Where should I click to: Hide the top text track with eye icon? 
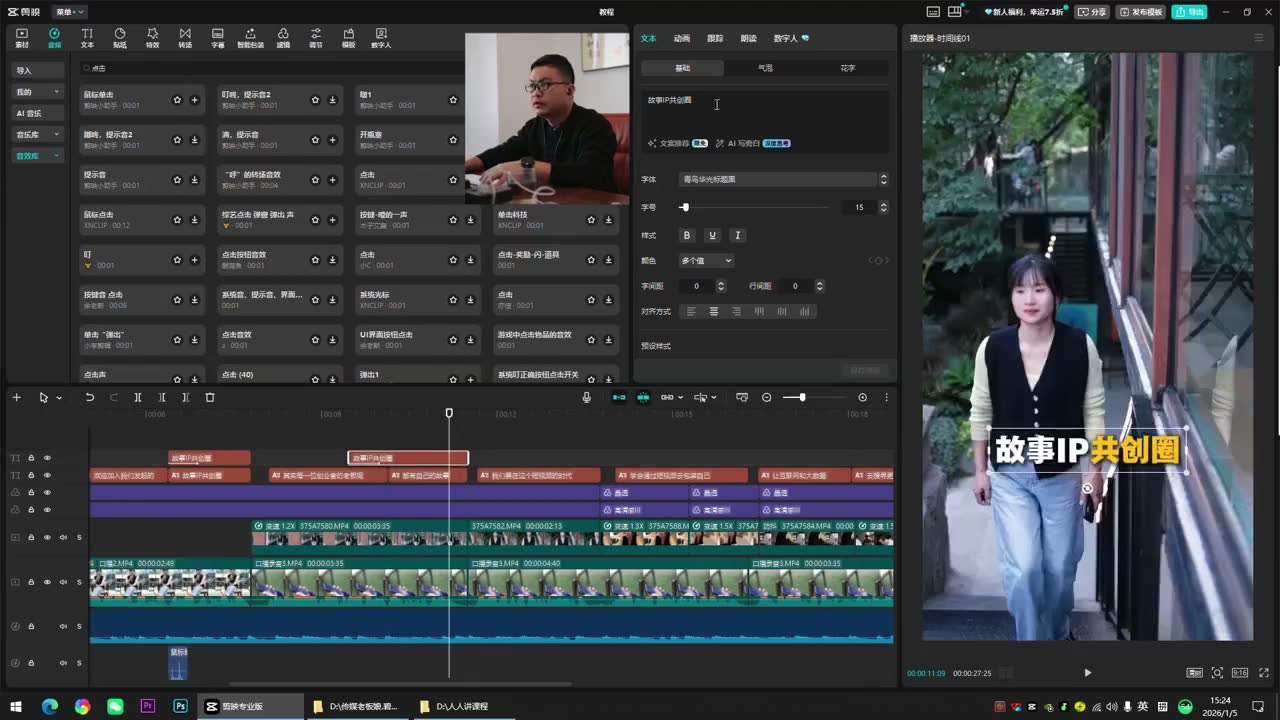tap(47, 458)
